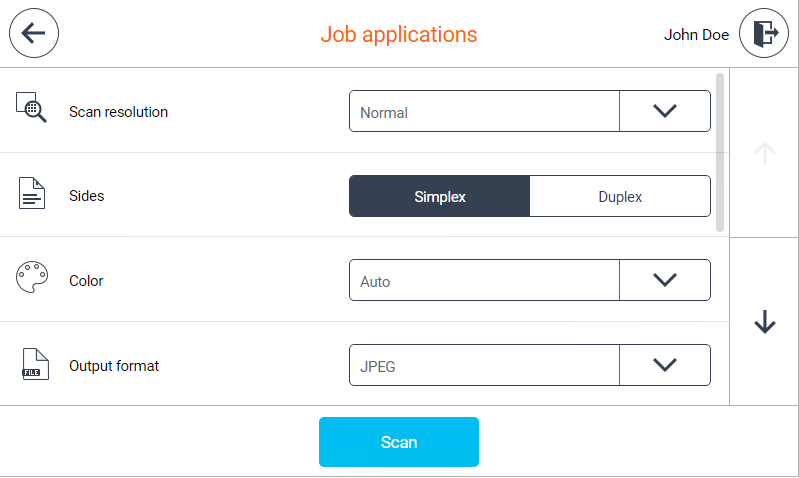Click the John Doe user name
This screenshot has height=478, width=799.
point(696,34)
